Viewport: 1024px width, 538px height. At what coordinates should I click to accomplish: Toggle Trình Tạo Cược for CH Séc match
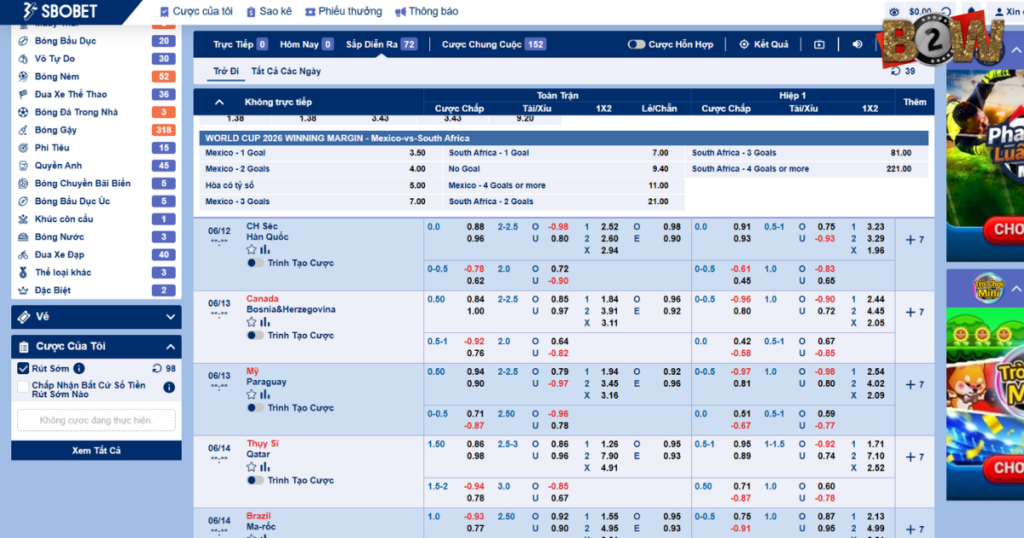(x=255, y=263)
